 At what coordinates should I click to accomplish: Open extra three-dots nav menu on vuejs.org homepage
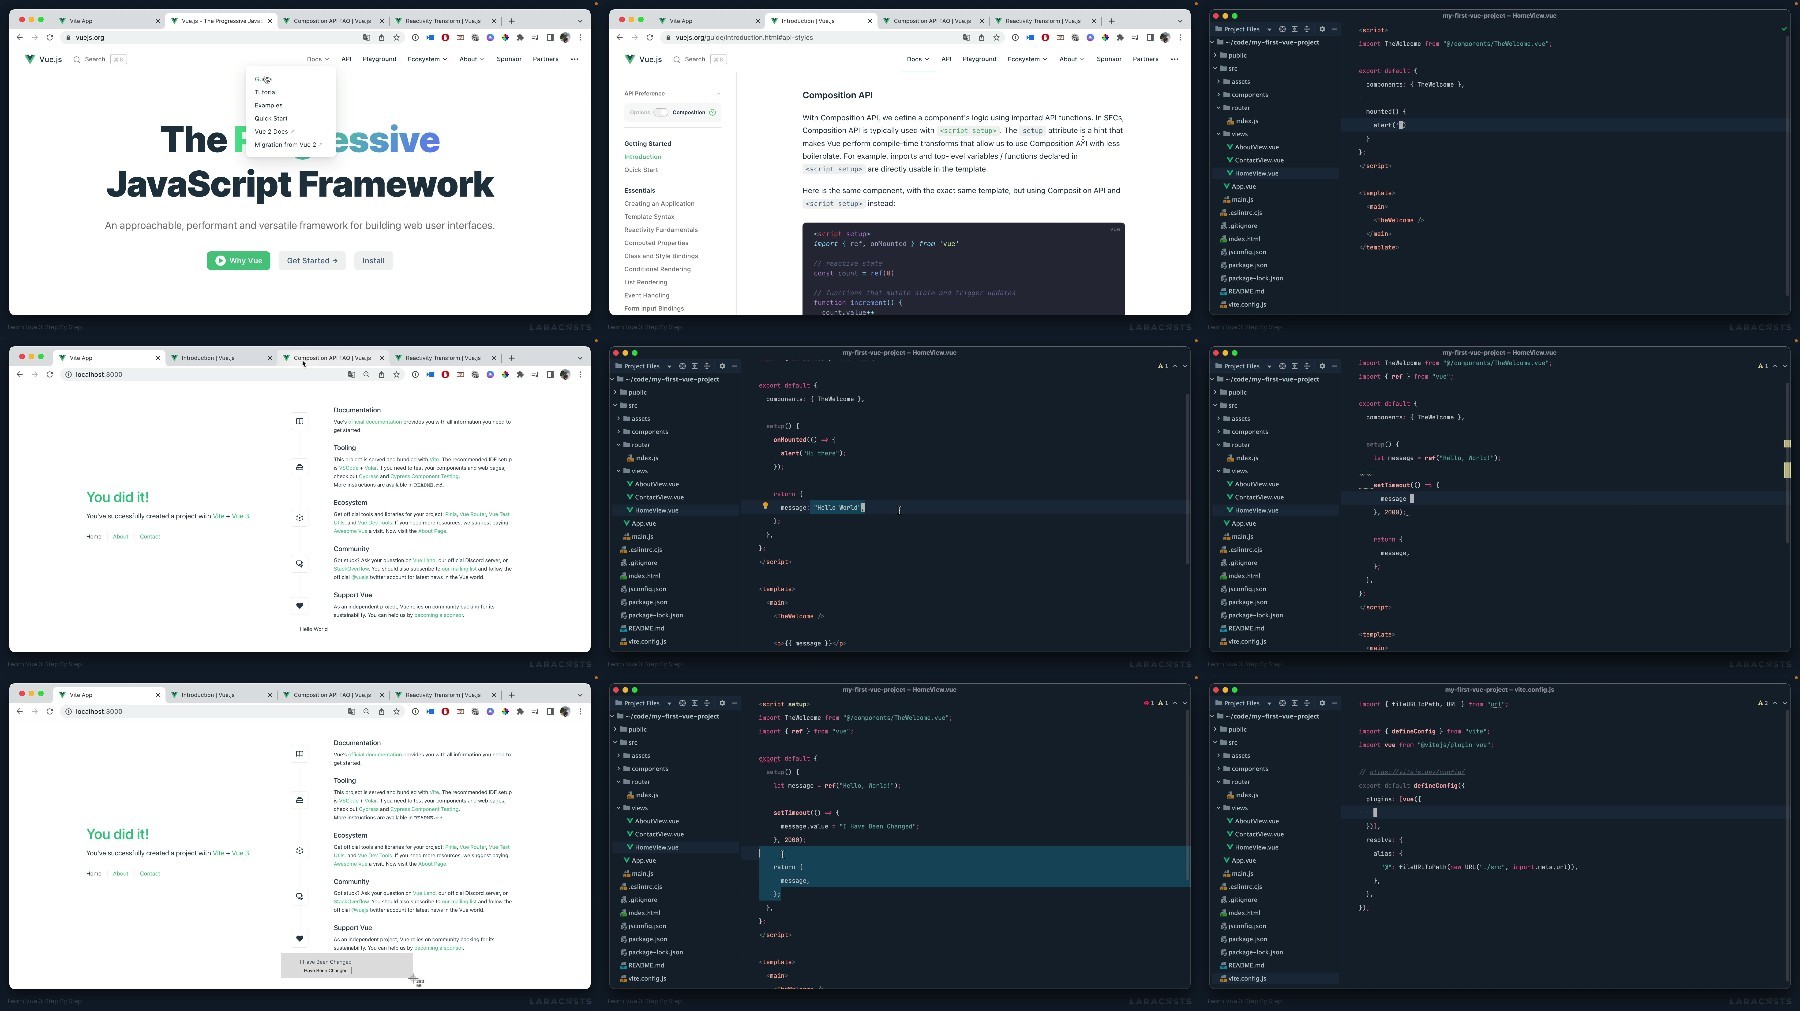tap(574, 59)
